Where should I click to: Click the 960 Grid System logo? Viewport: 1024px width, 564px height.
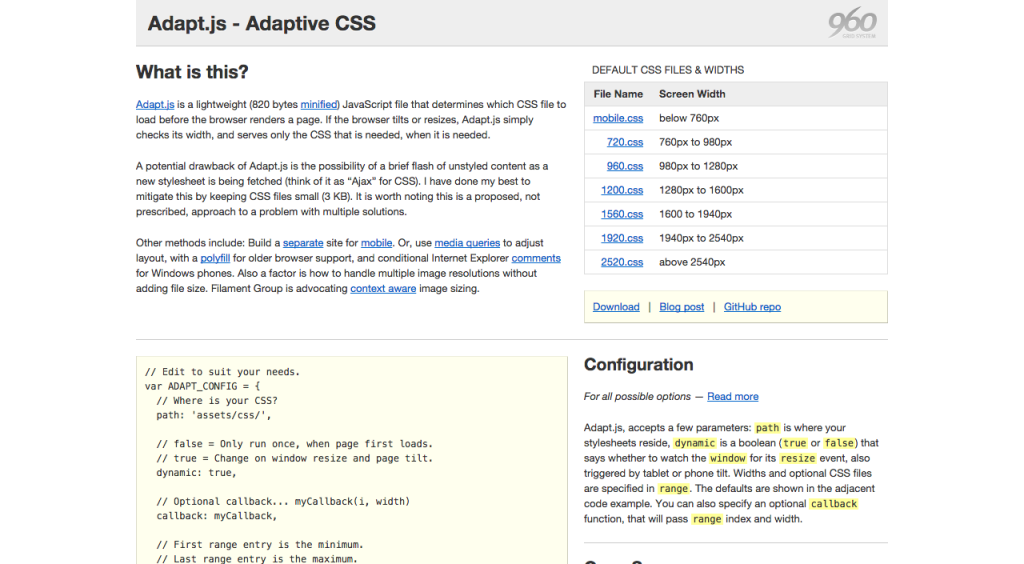click(x=852, y=23)
